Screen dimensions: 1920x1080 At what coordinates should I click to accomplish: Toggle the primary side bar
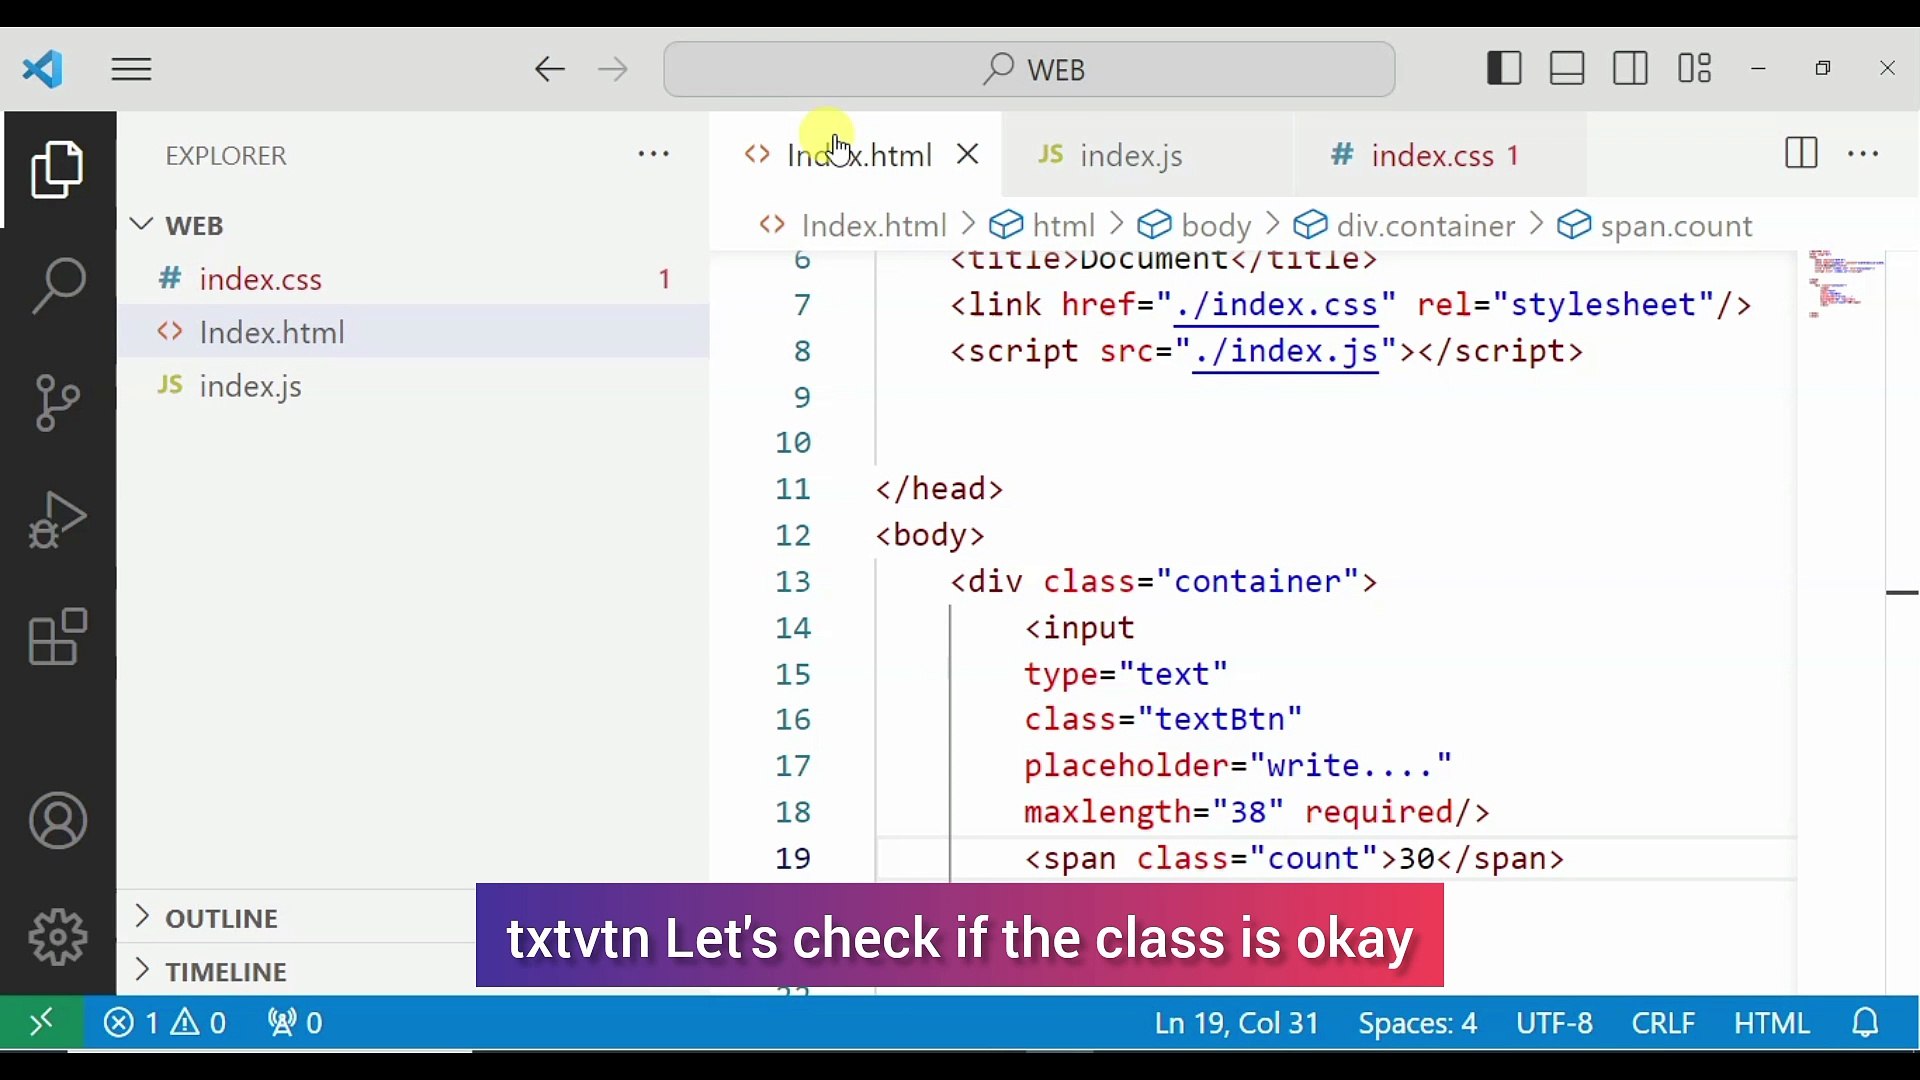1505,69
